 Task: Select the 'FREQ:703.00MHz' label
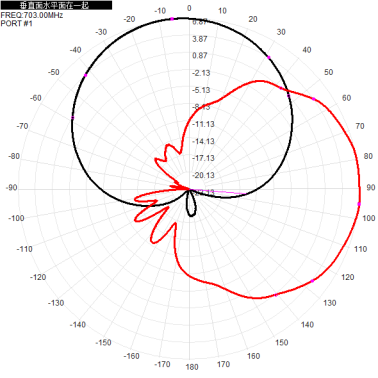click(x=32, y=15)
